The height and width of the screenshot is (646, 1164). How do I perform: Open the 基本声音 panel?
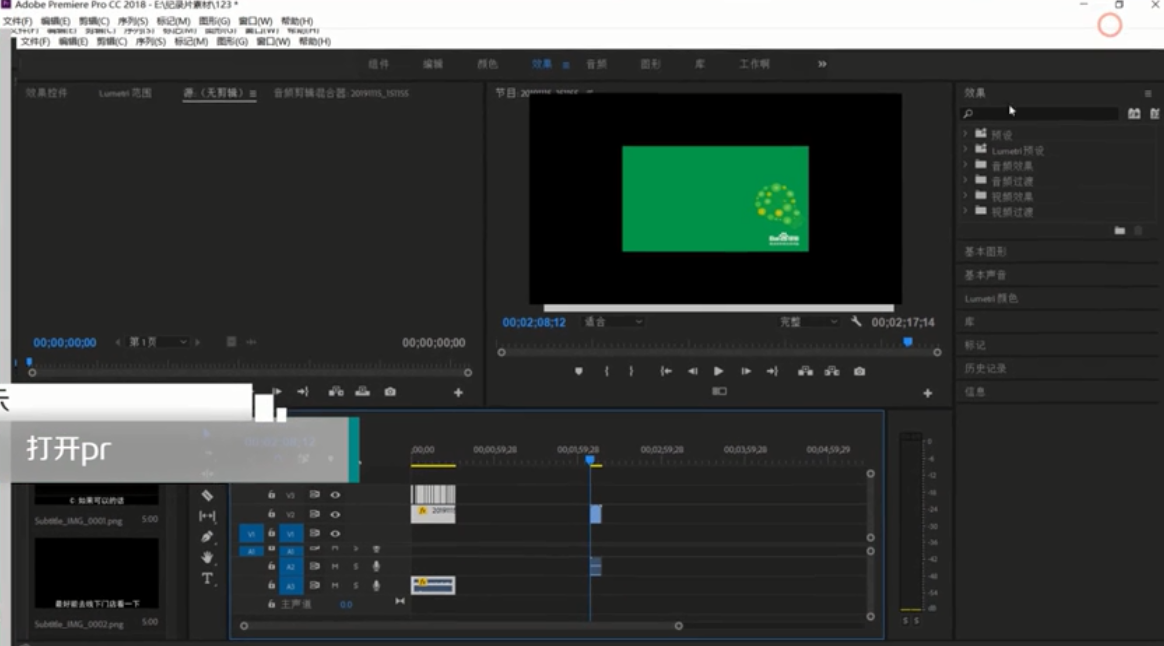click(985, 275)
